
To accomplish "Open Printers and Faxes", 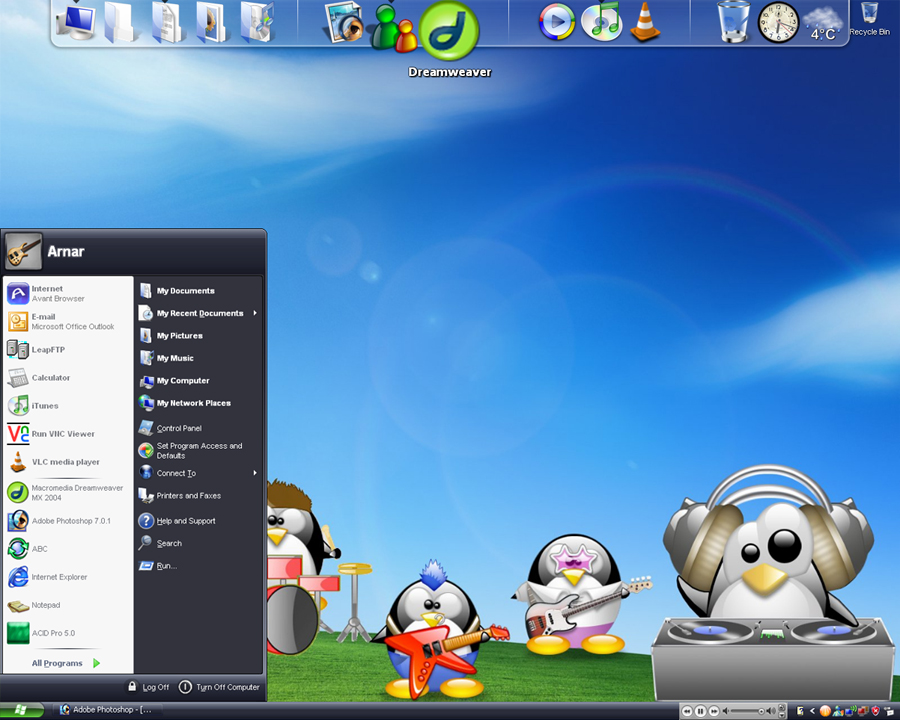I will click(x=198, y=495).
